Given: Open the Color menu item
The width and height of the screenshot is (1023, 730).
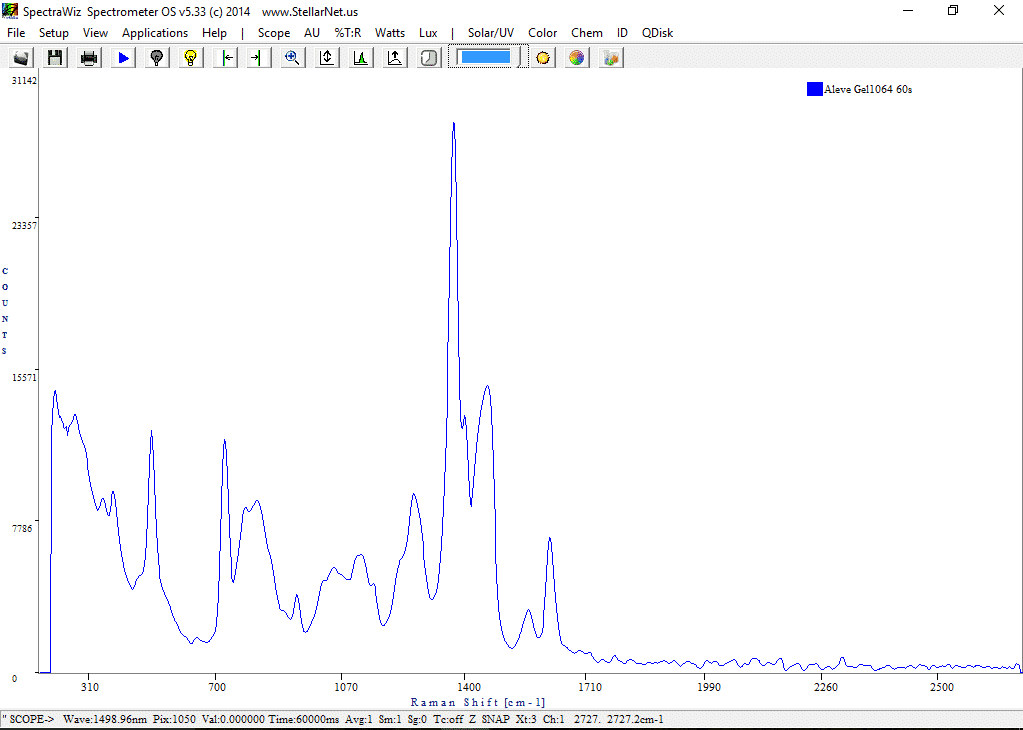Looking at the screenshot, I should (x=542, y=33).
